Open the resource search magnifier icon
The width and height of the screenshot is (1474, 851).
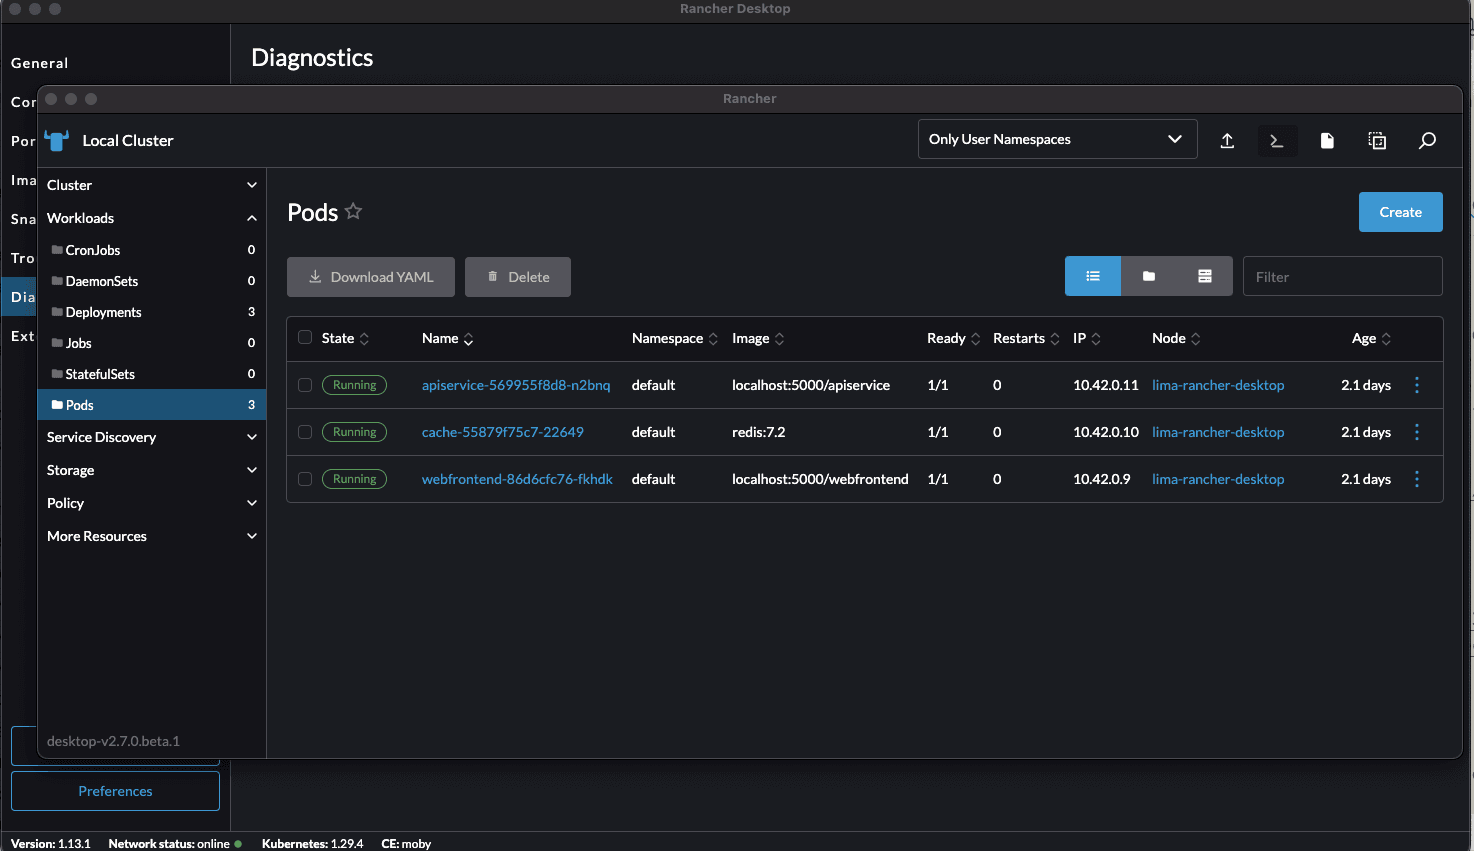1427,141
